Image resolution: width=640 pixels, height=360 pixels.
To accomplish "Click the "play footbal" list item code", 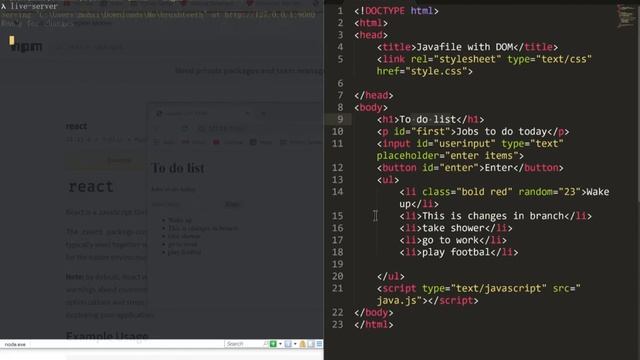I will (x=459, y=252).
